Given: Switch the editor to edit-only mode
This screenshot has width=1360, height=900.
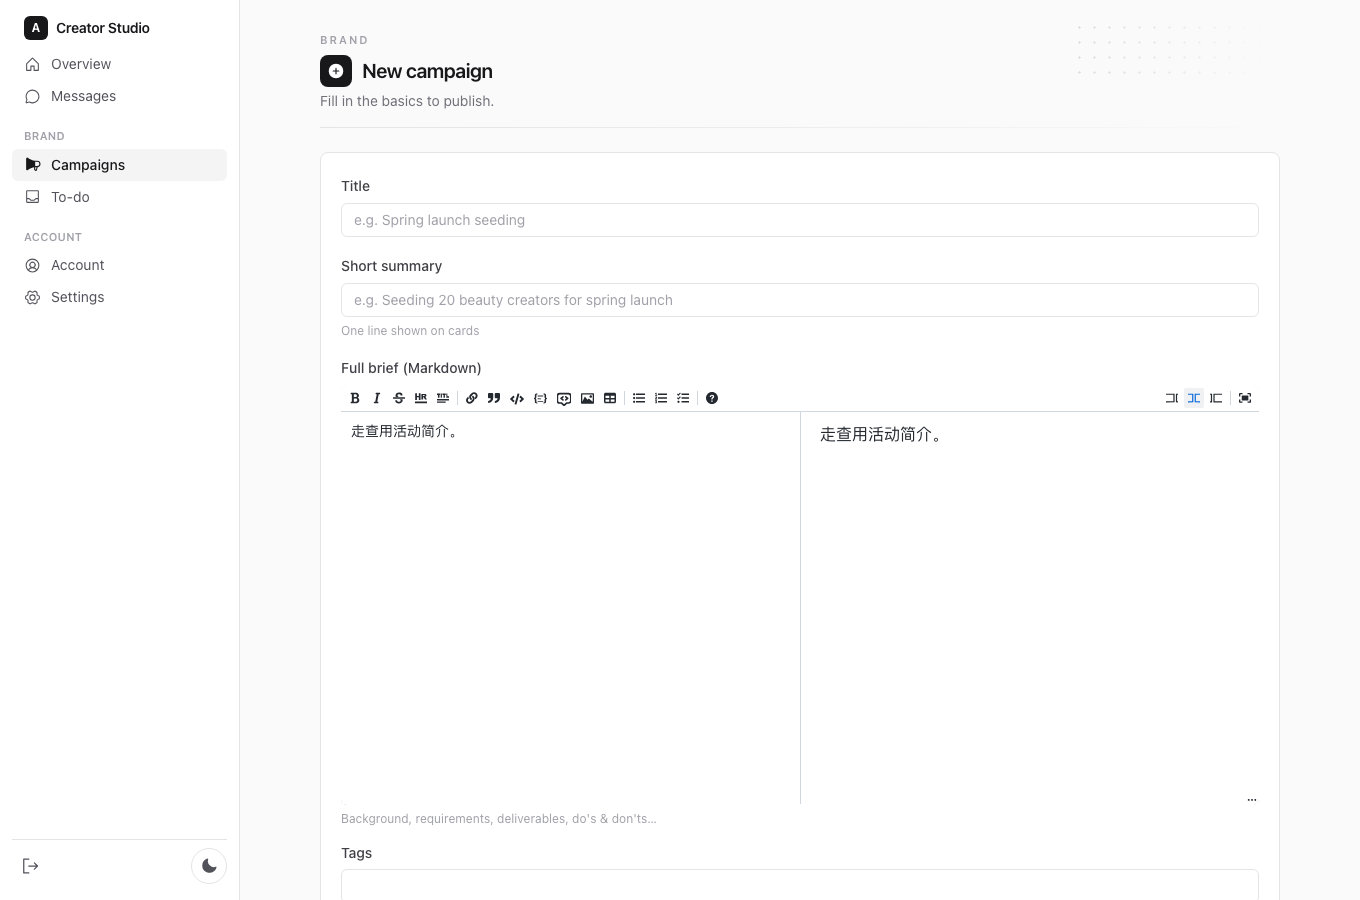Looking at the screenshot, I should 1172,398.
